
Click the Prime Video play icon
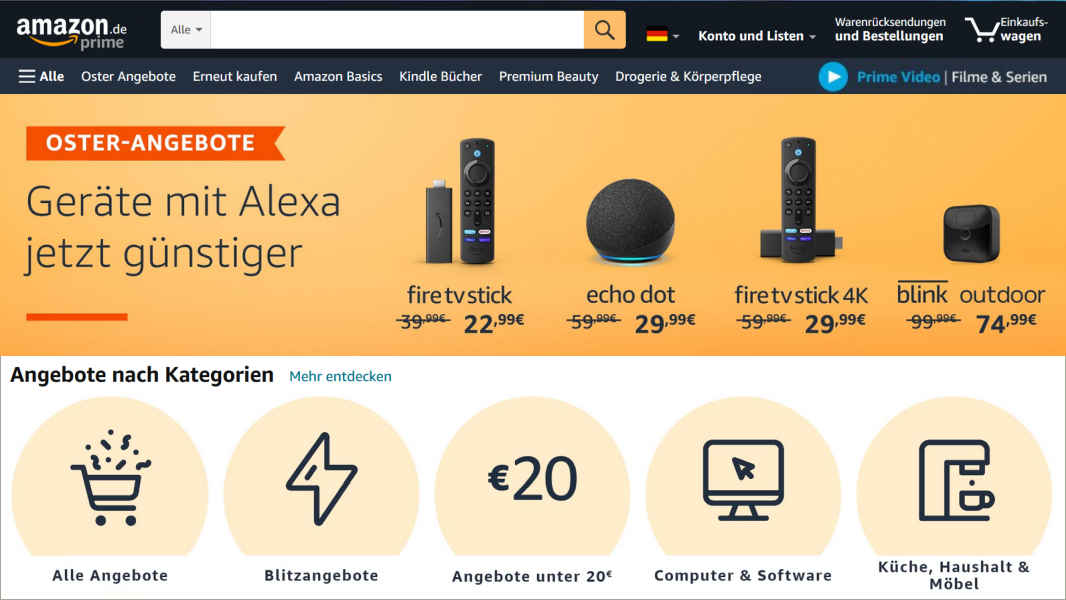coord(833,77)
